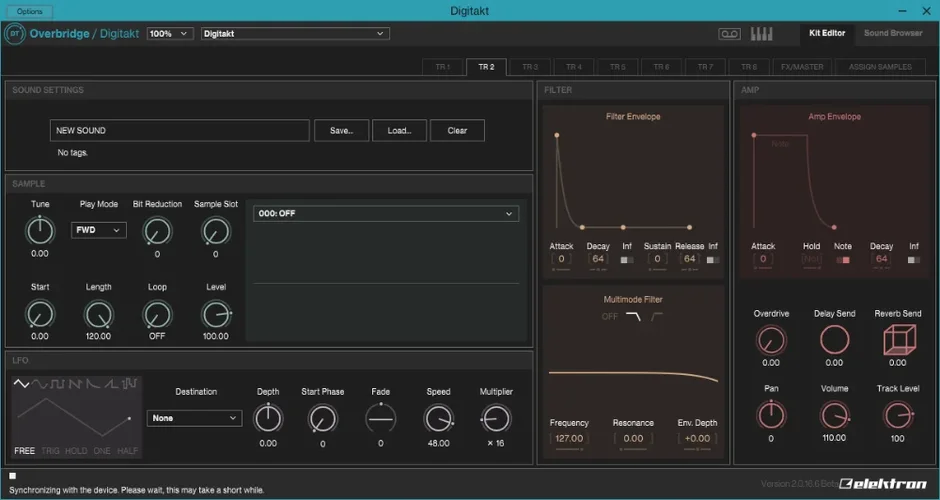Open the Options menu button

coord(29,11)
